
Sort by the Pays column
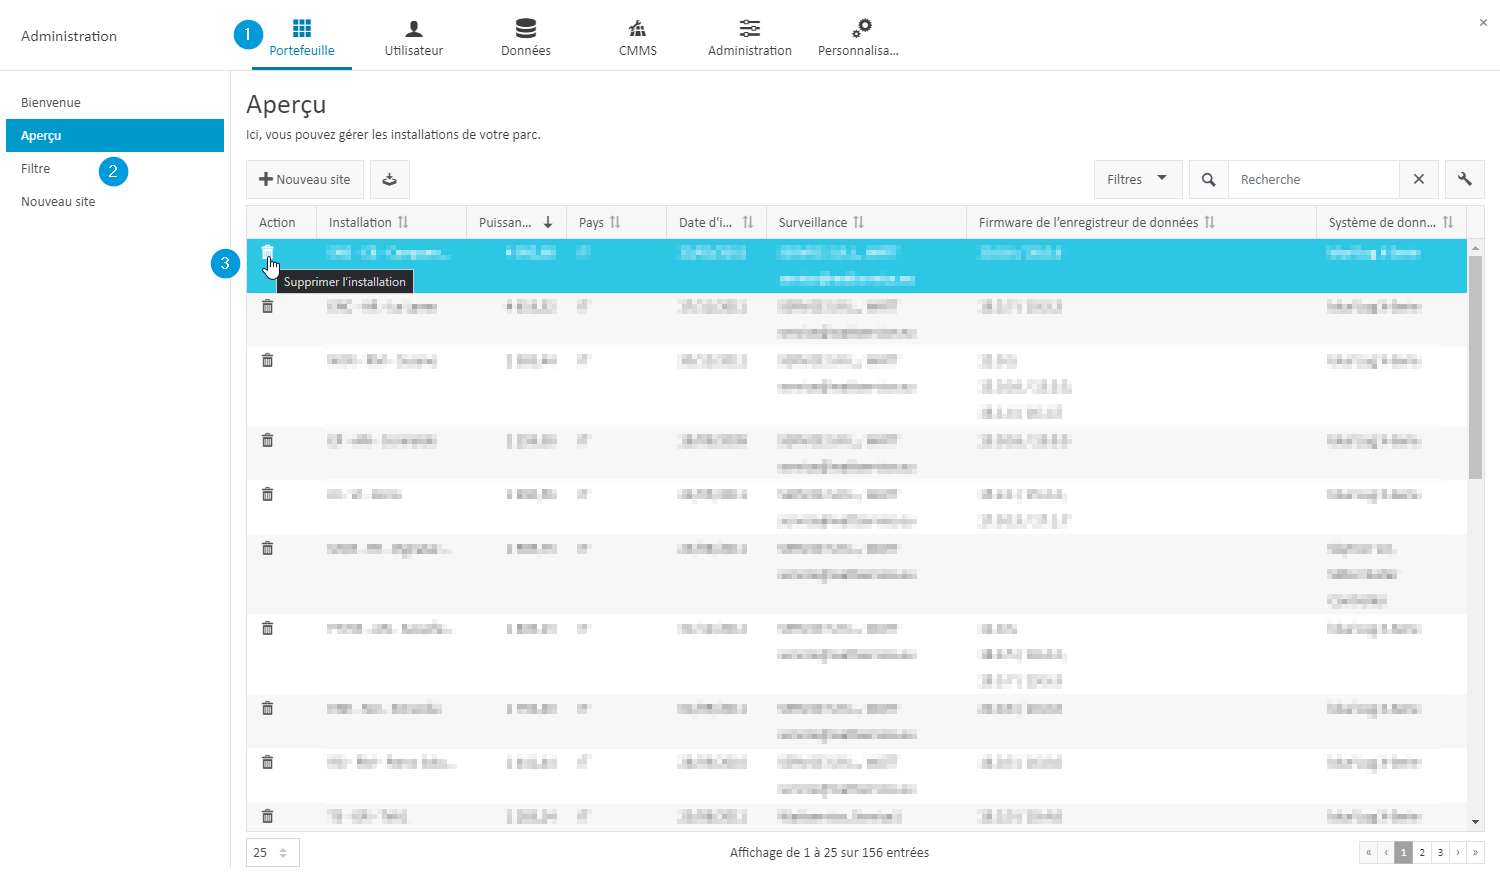pyautogui.click(x=616, y=222)
